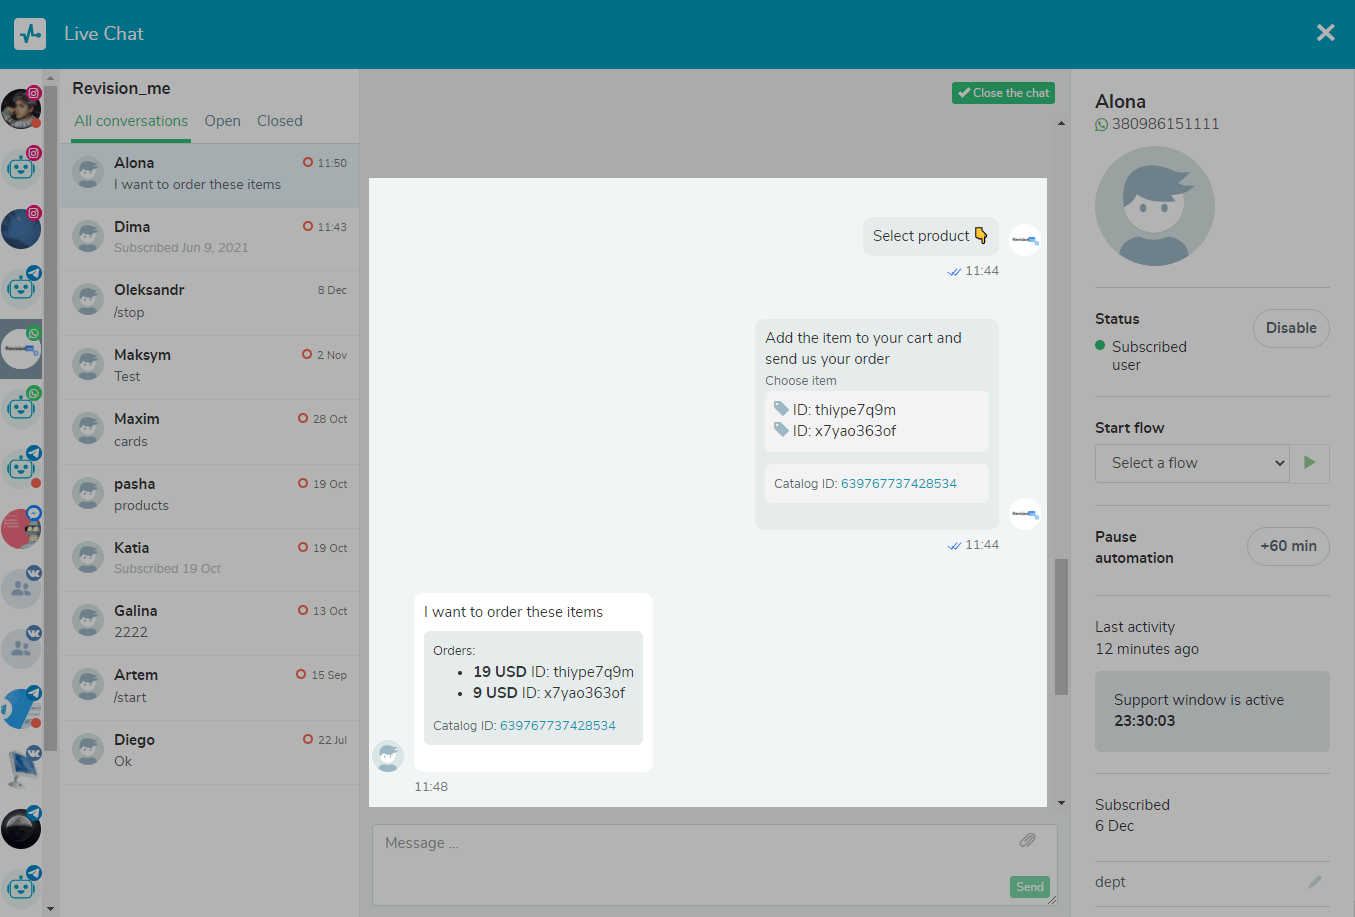Disable the subscribed user Alona
1355x917 pixels.
click(x=1291, y=328)
